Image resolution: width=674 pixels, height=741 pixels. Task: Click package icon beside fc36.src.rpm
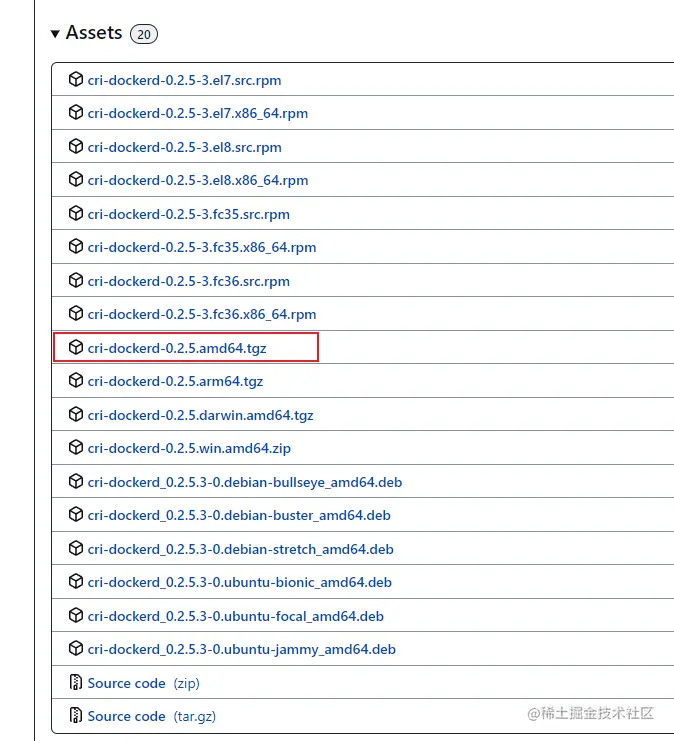coord(76,281)
